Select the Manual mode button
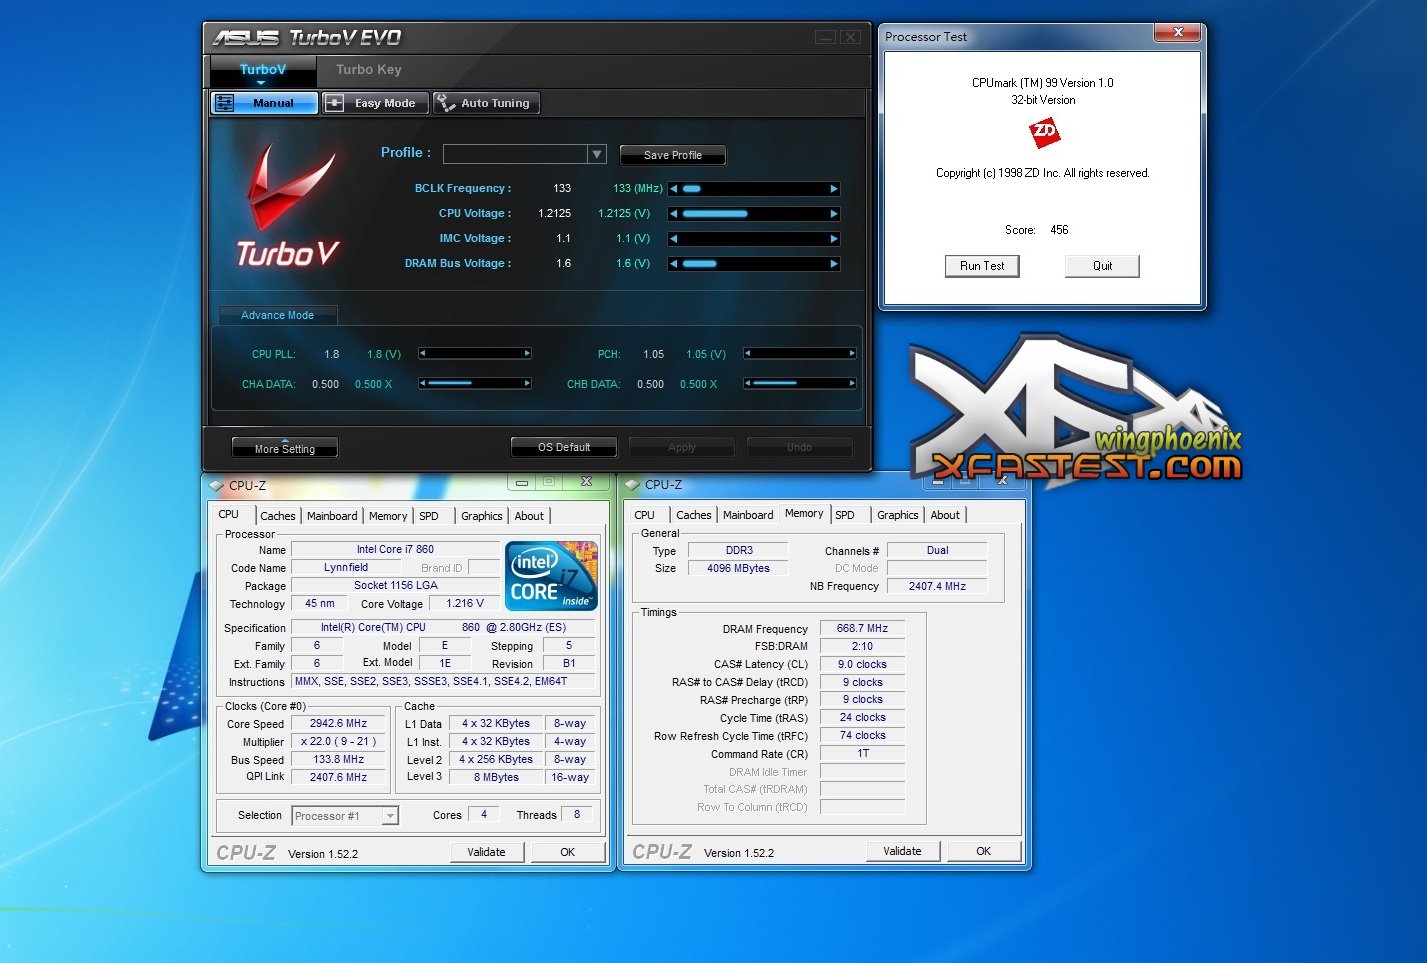This screenshot has width=1427, height=963. tap(265, 103)
